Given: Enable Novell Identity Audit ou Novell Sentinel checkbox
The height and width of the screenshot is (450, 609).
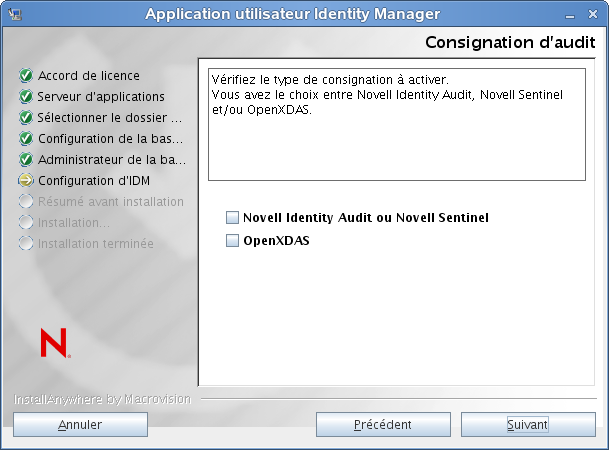Looking at the screenshot, I should pyautogui.click(x=233, y=217).
